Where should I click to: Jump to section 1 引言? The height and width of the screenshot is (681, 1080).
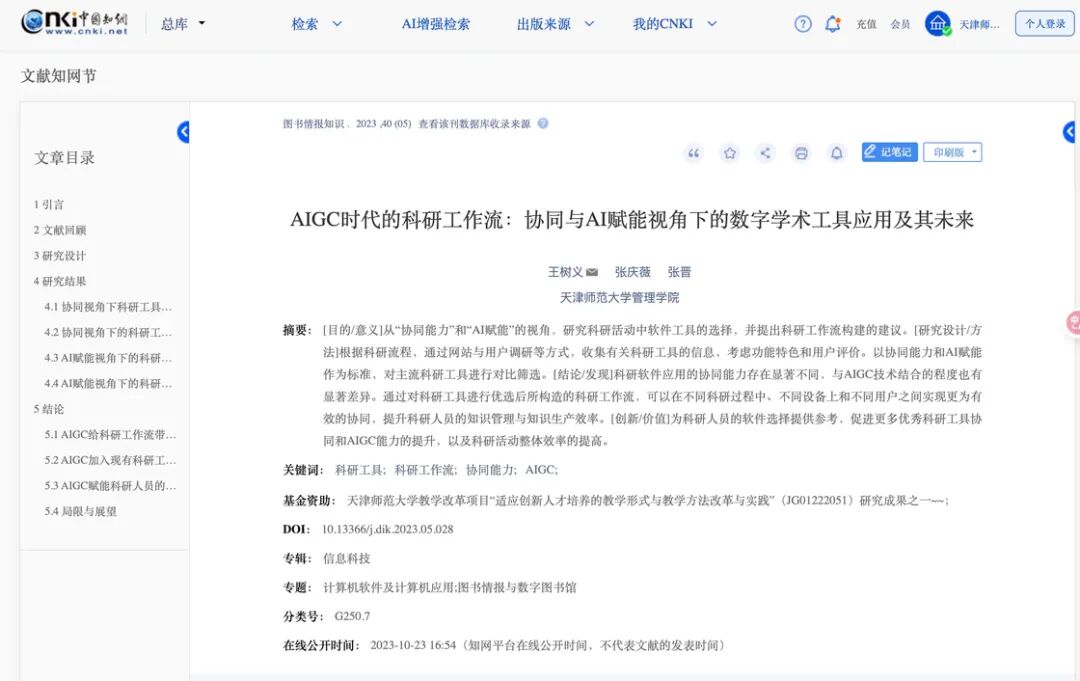[49, 205]
